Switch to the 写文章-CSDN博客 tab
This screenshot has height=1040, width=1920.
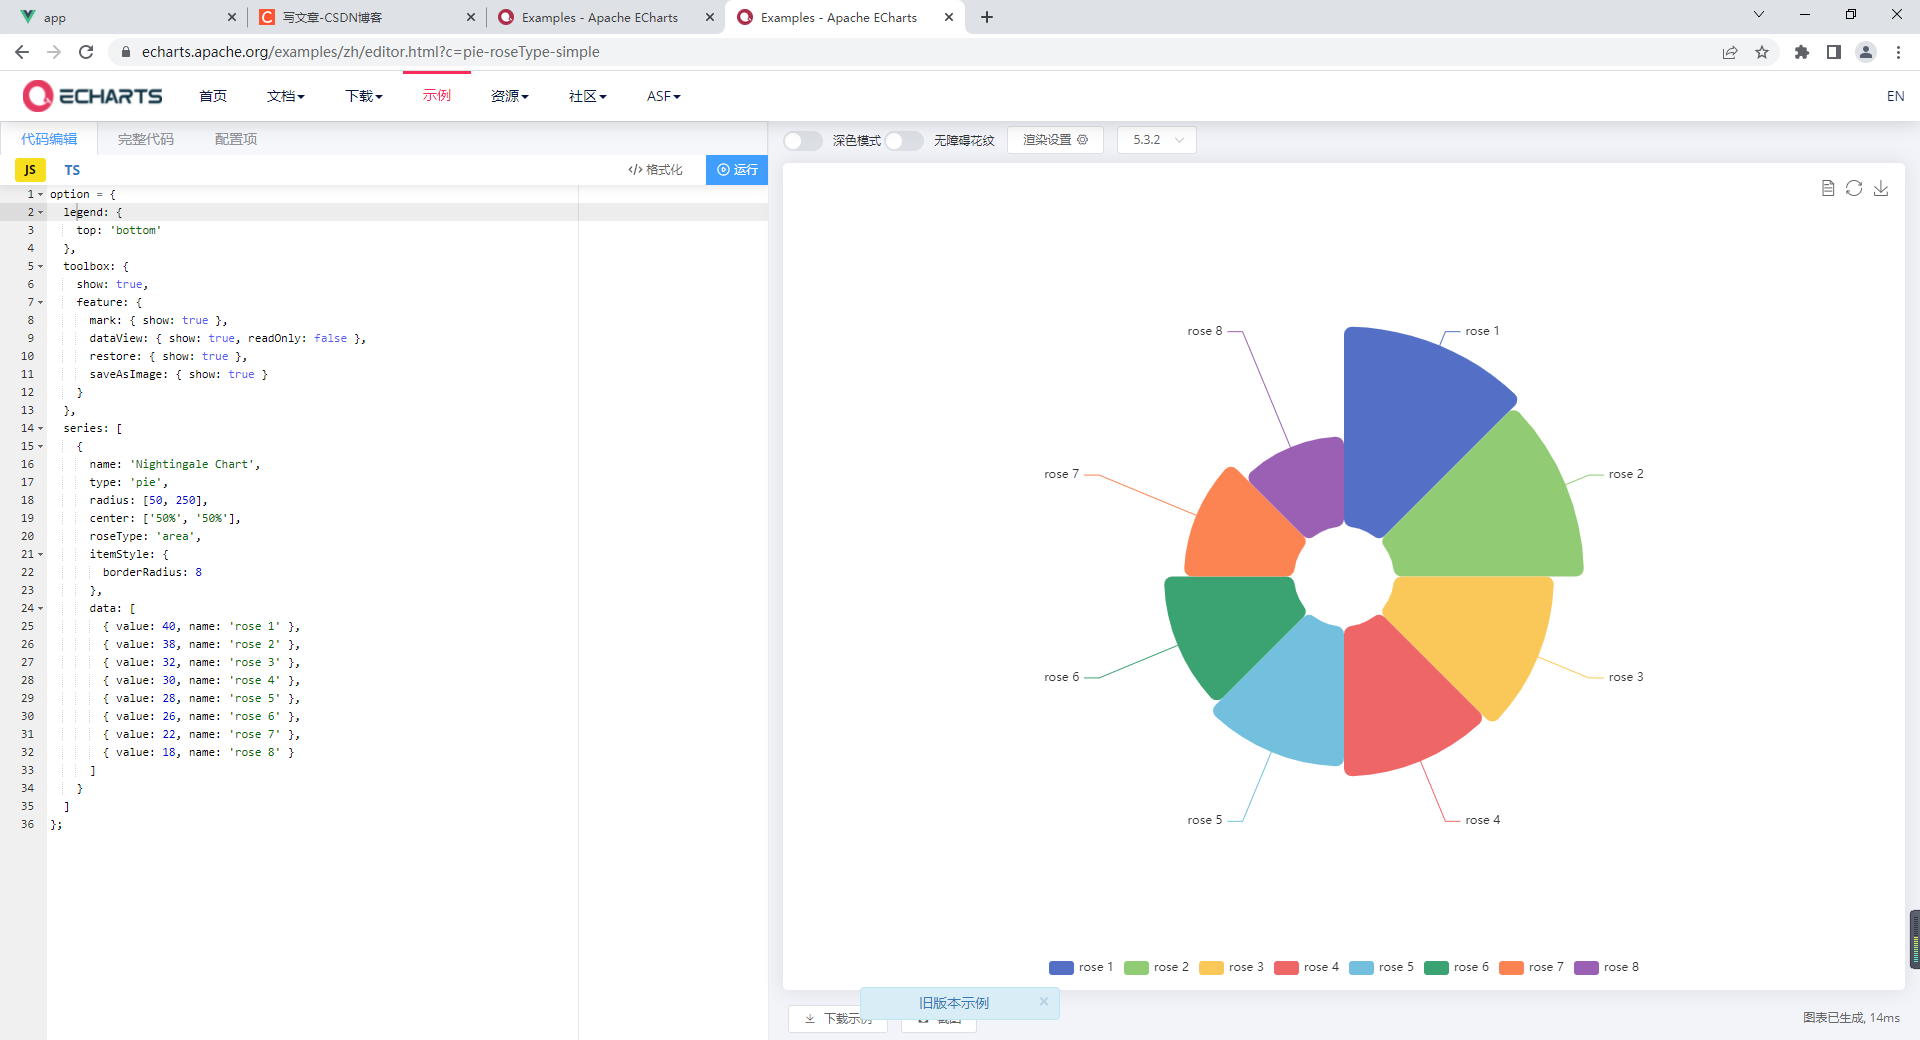click(366, 17)
